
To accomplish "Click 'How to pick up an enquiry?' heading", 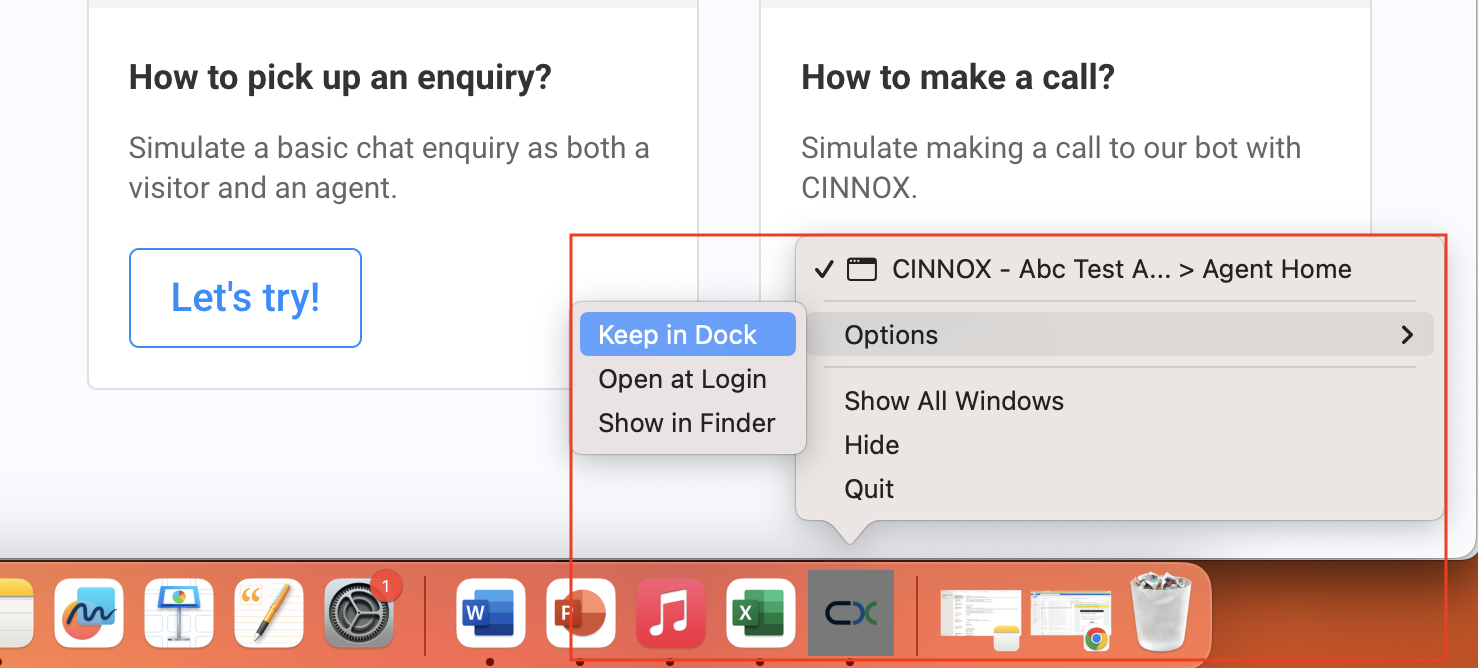I will pos(340,77).
